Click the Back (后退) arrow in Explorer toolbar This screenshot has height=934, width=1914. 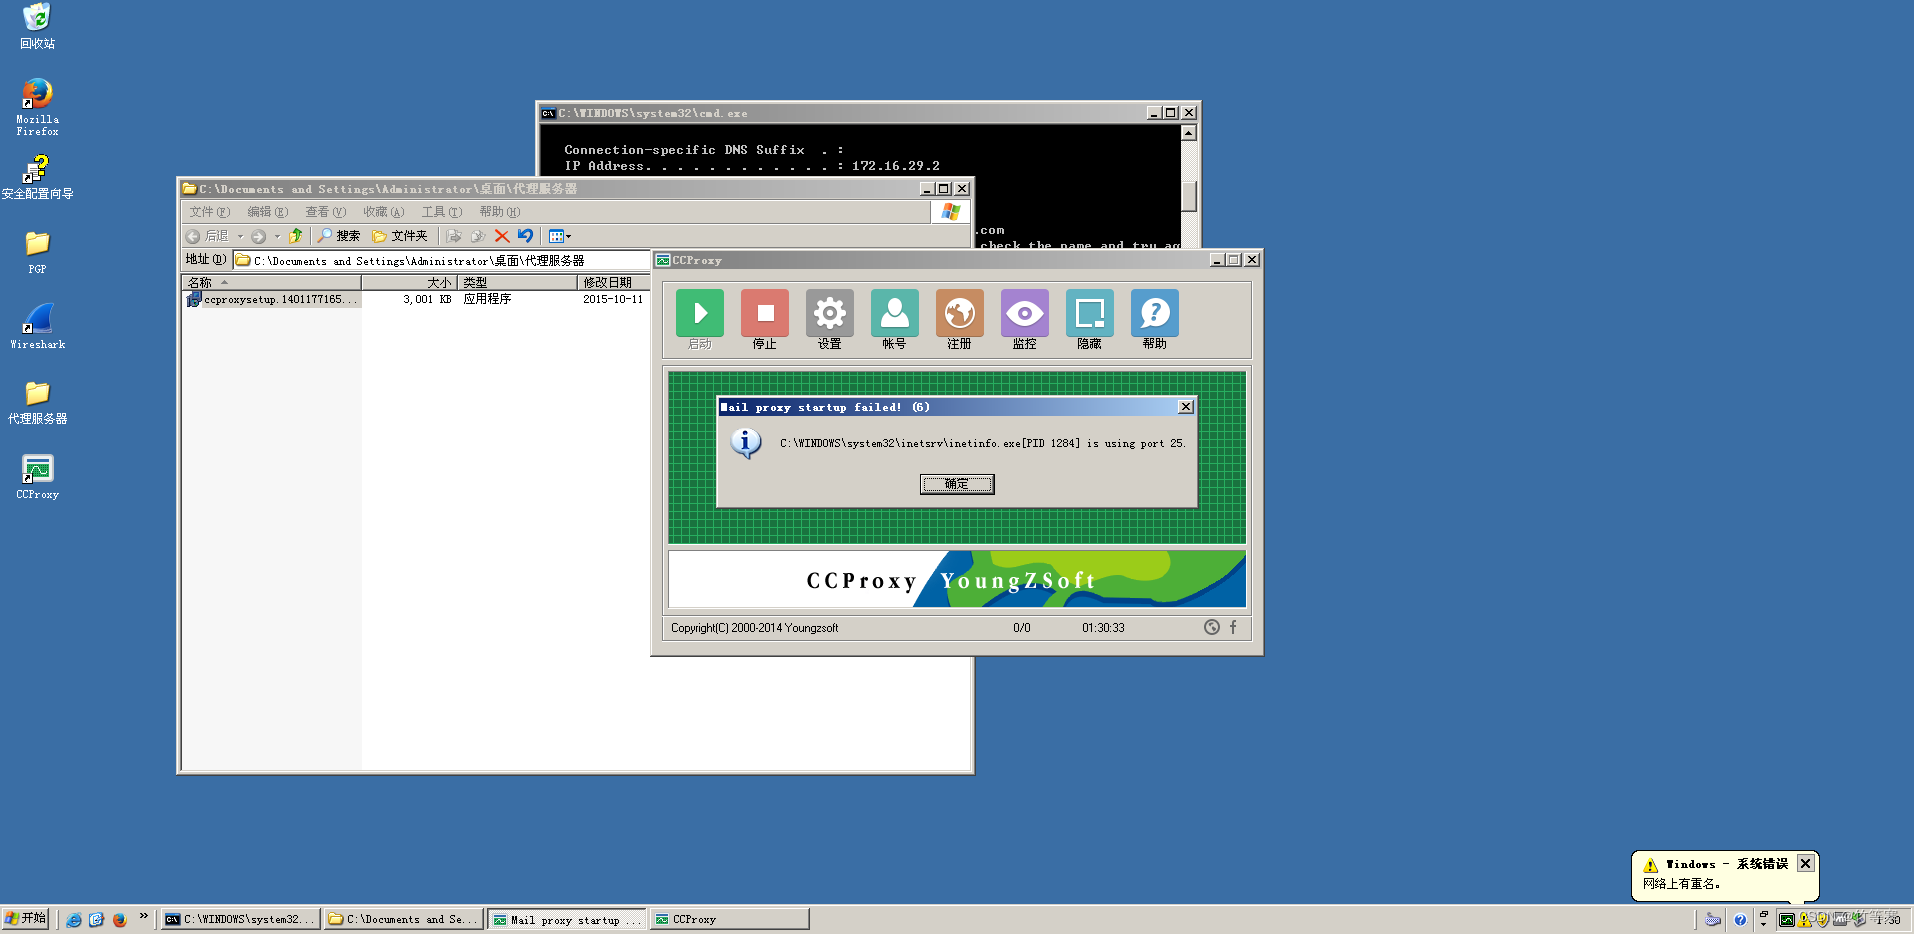pos(193,236)
